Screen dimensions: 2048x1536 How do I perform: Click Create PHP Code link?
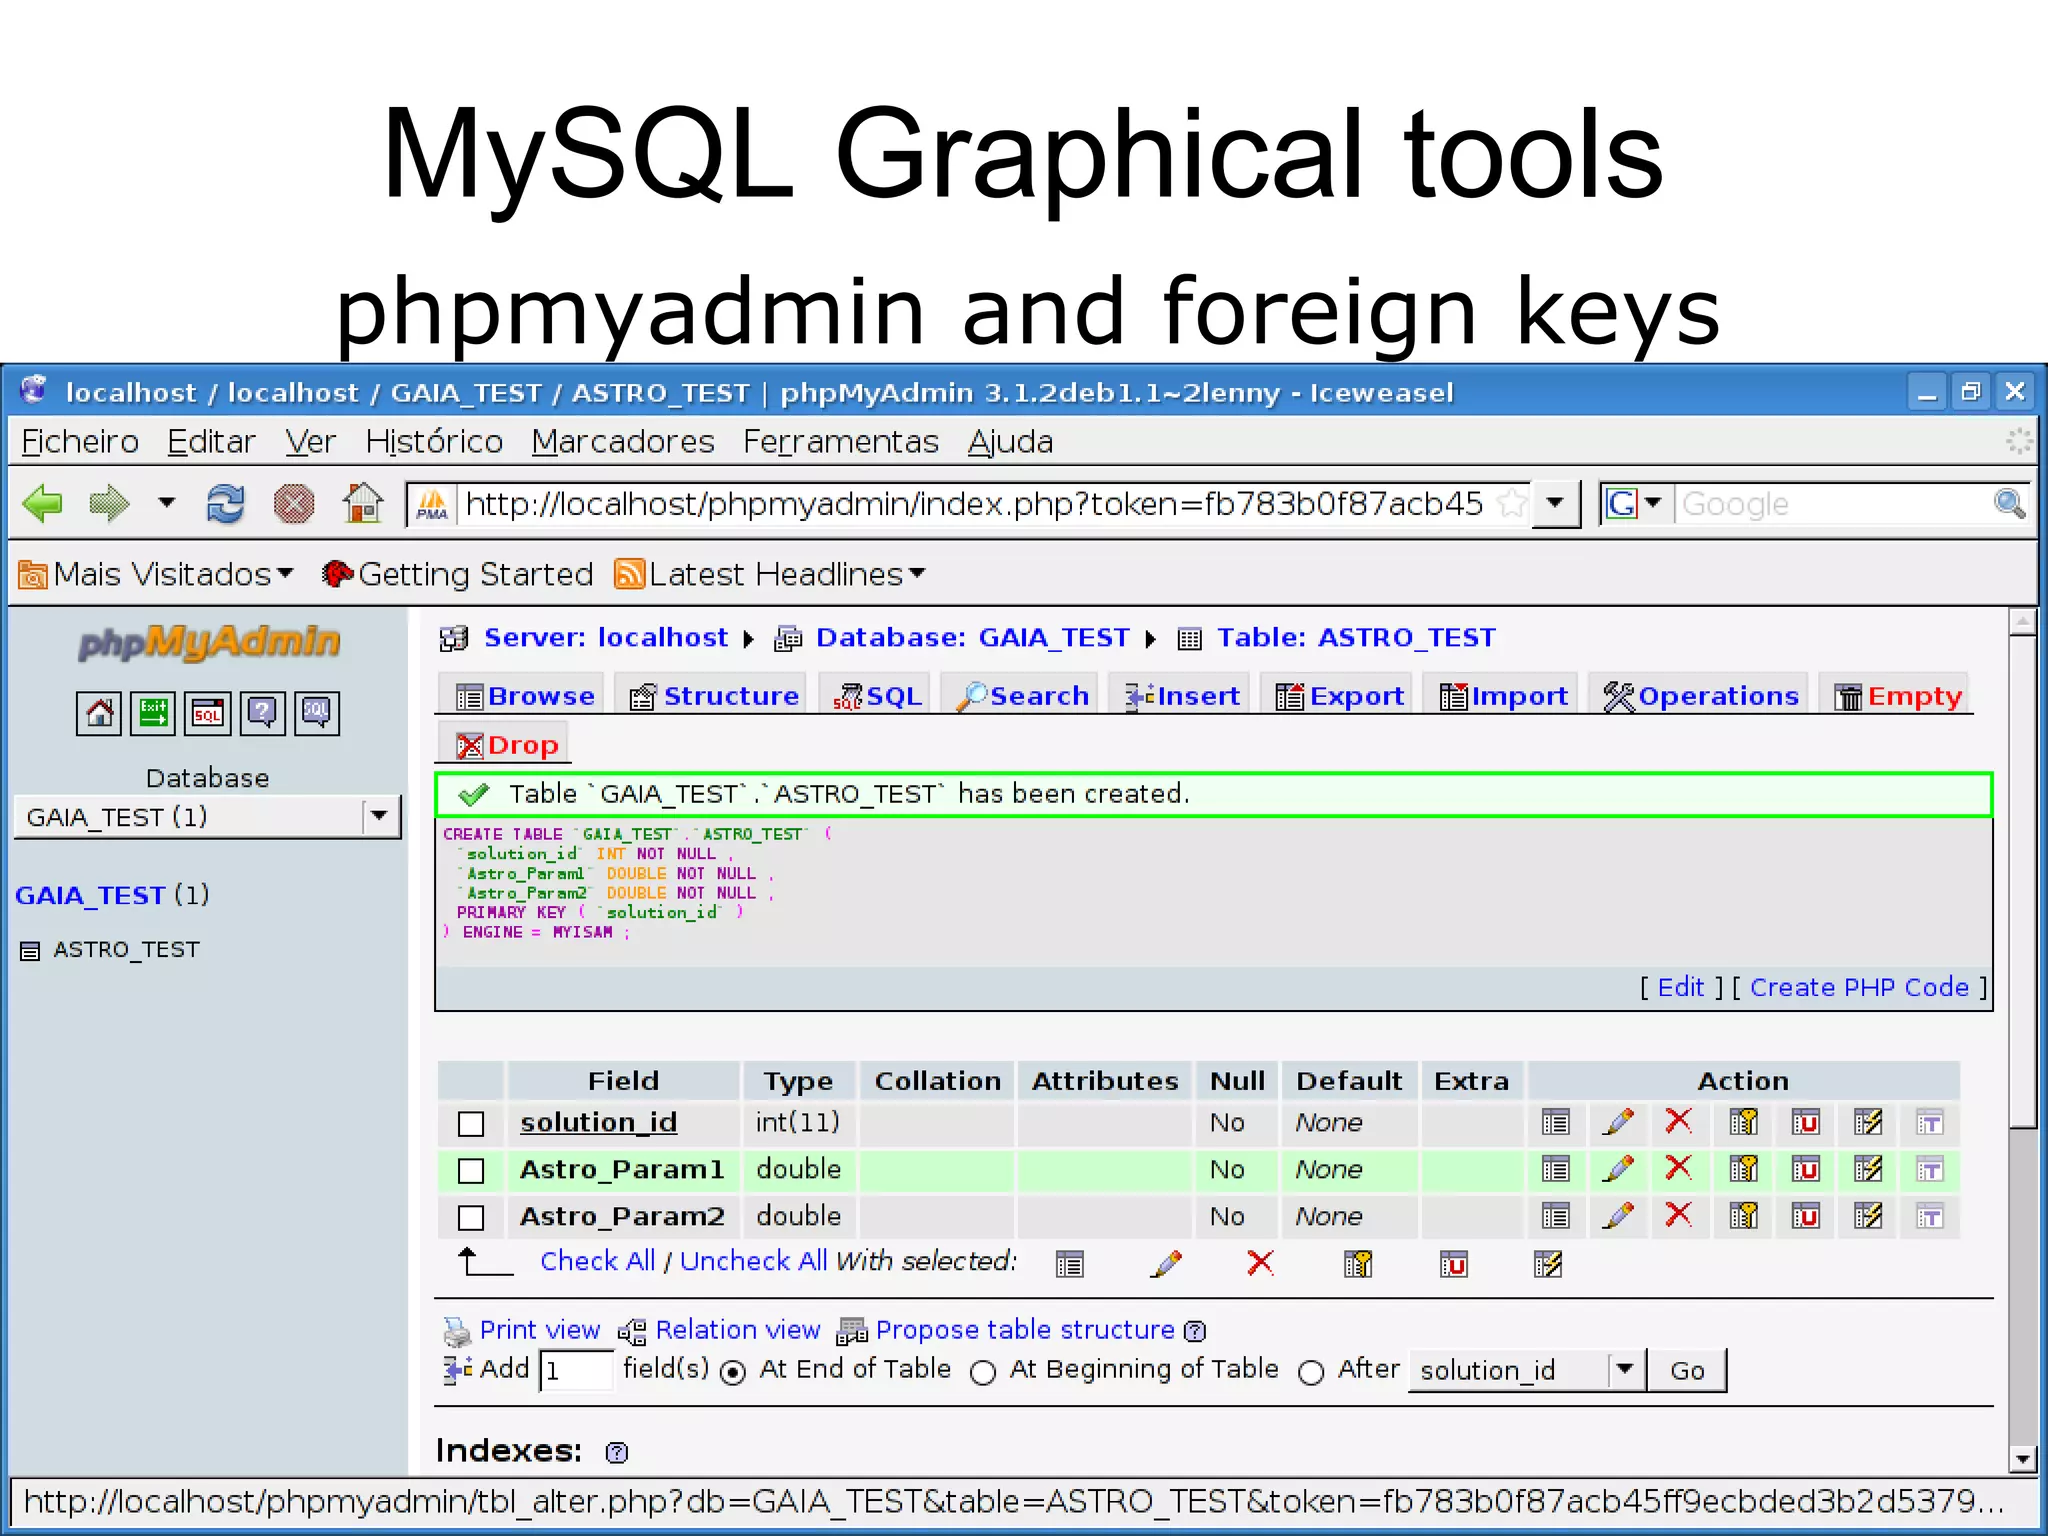pos(1859,987)
